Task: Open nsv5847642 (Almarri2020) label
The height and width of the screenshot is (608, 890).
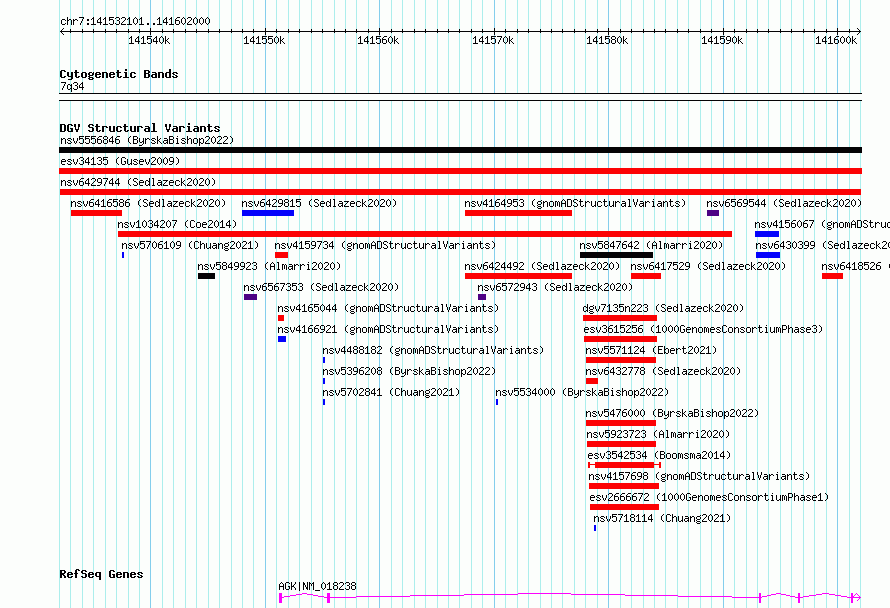Action: point(651,245)
